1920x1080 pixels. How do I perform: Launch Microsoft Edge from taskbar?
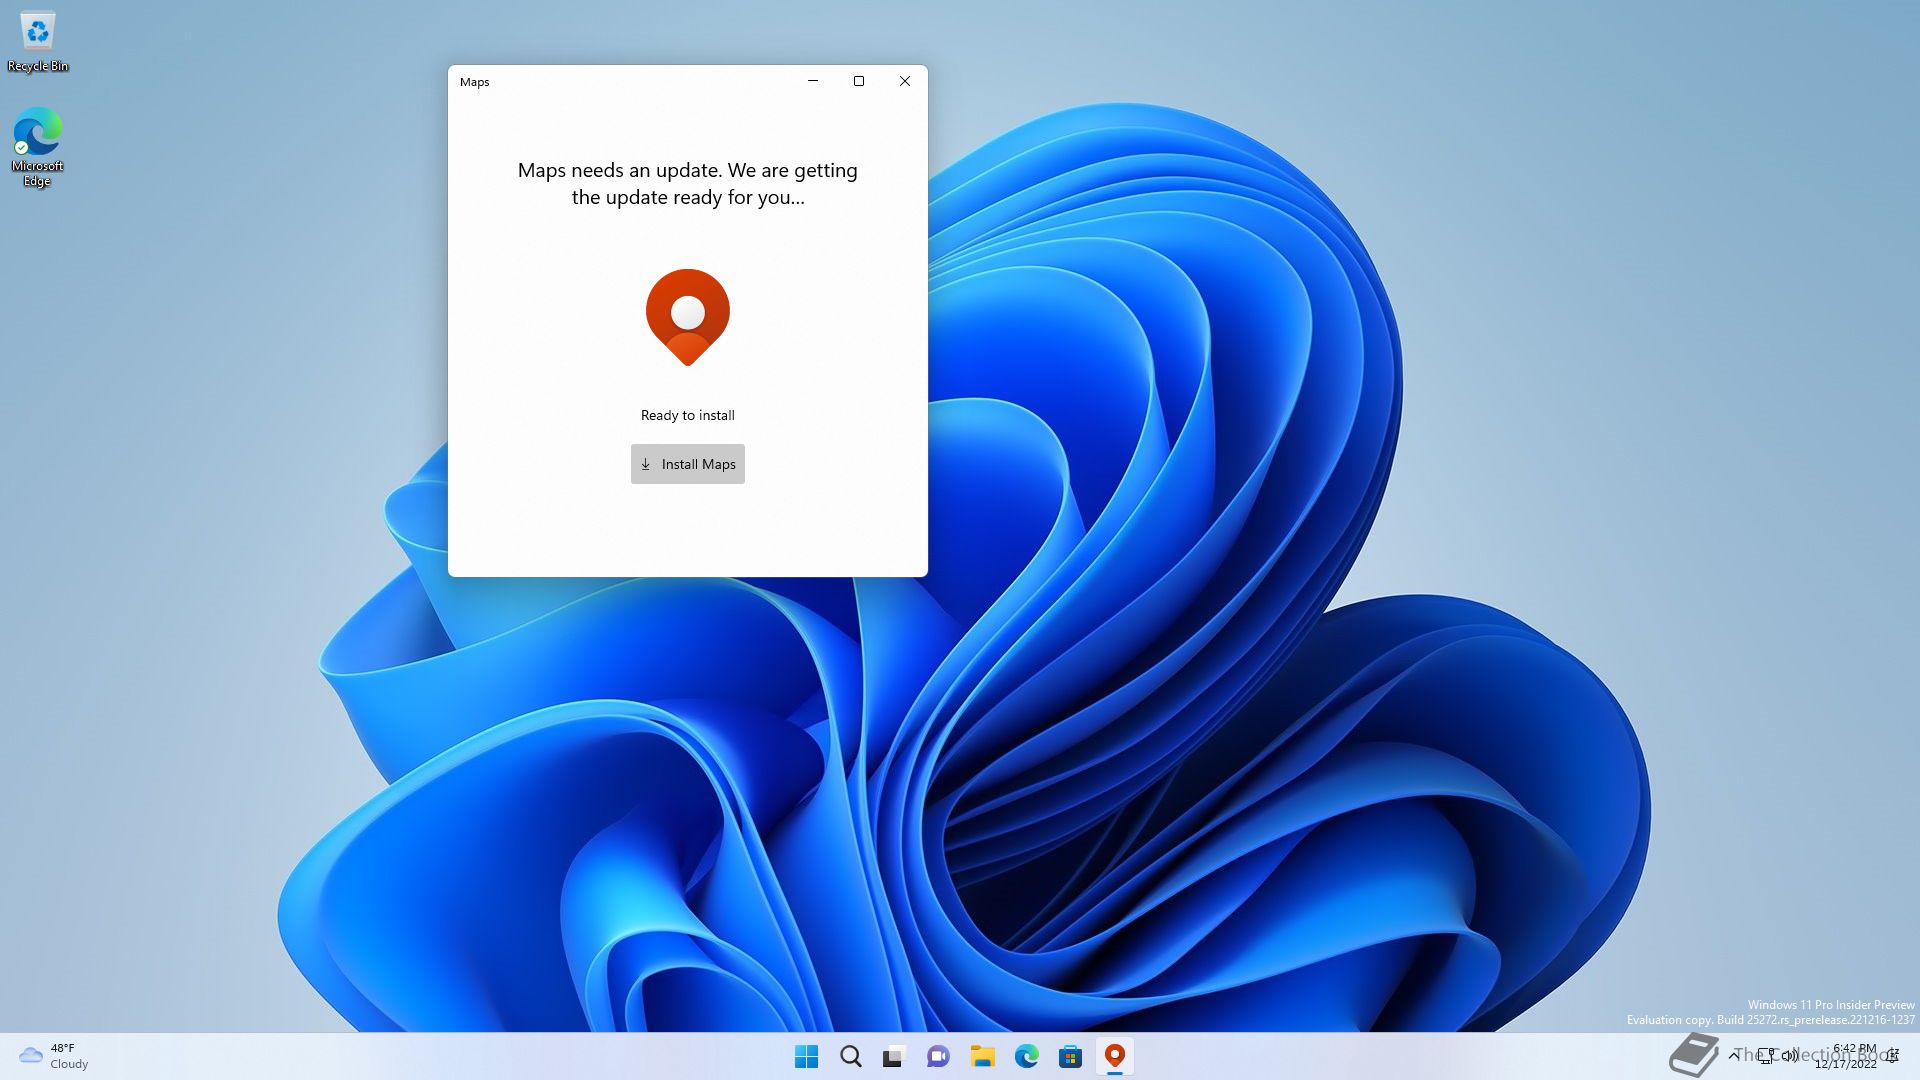[x=1026, y=1056]
